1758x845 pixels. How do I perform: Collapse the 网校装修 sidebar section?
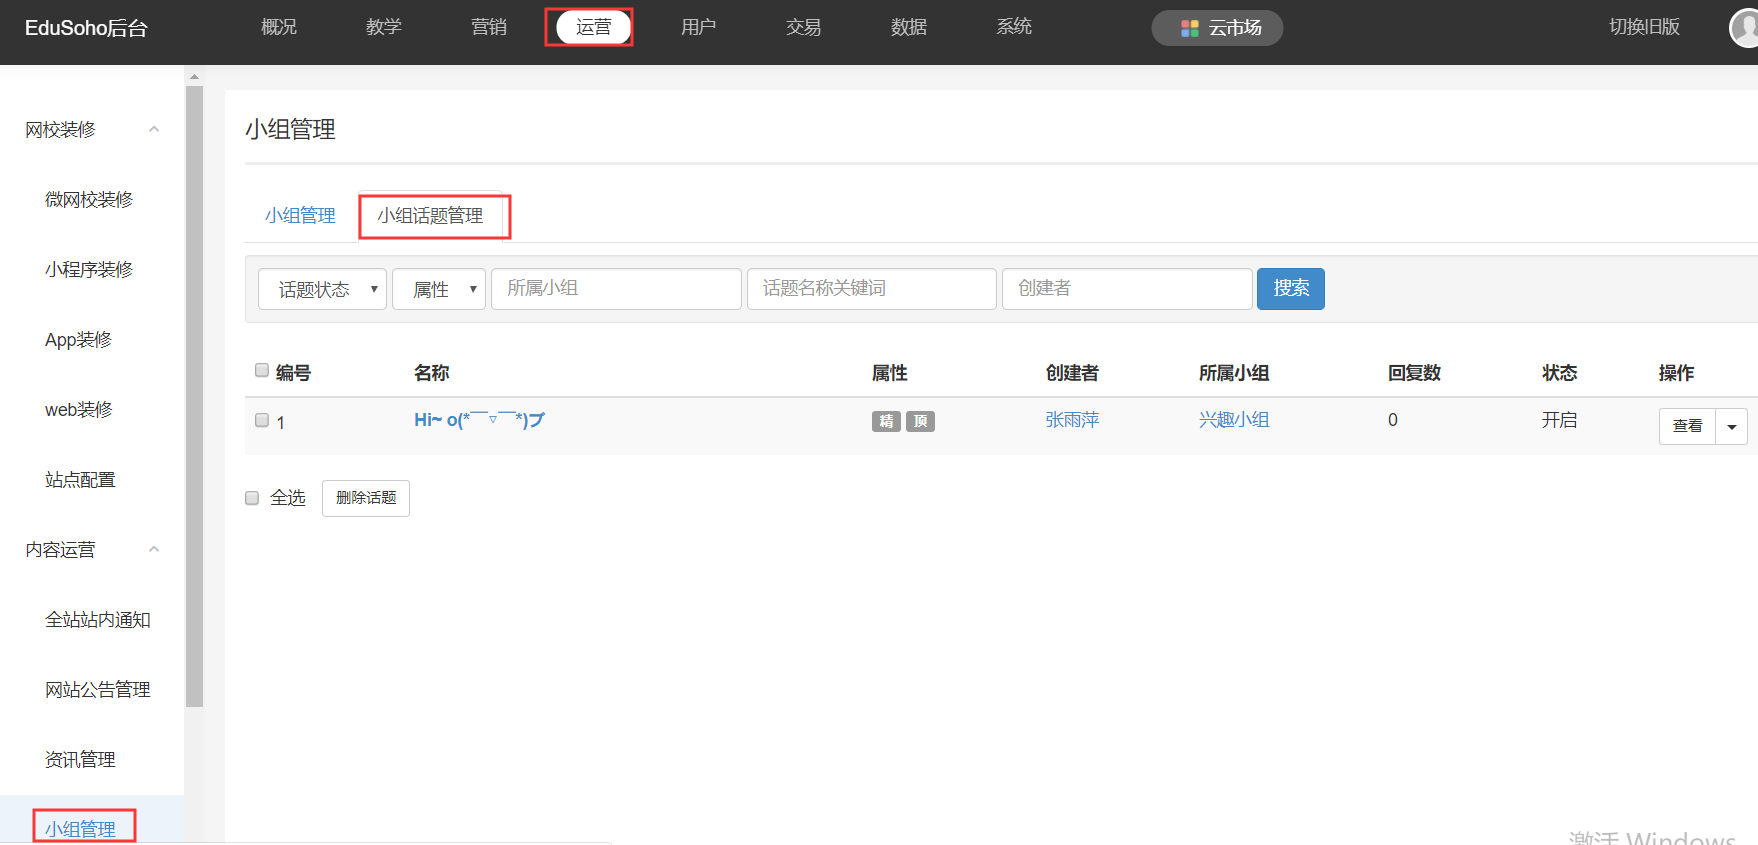154,129
